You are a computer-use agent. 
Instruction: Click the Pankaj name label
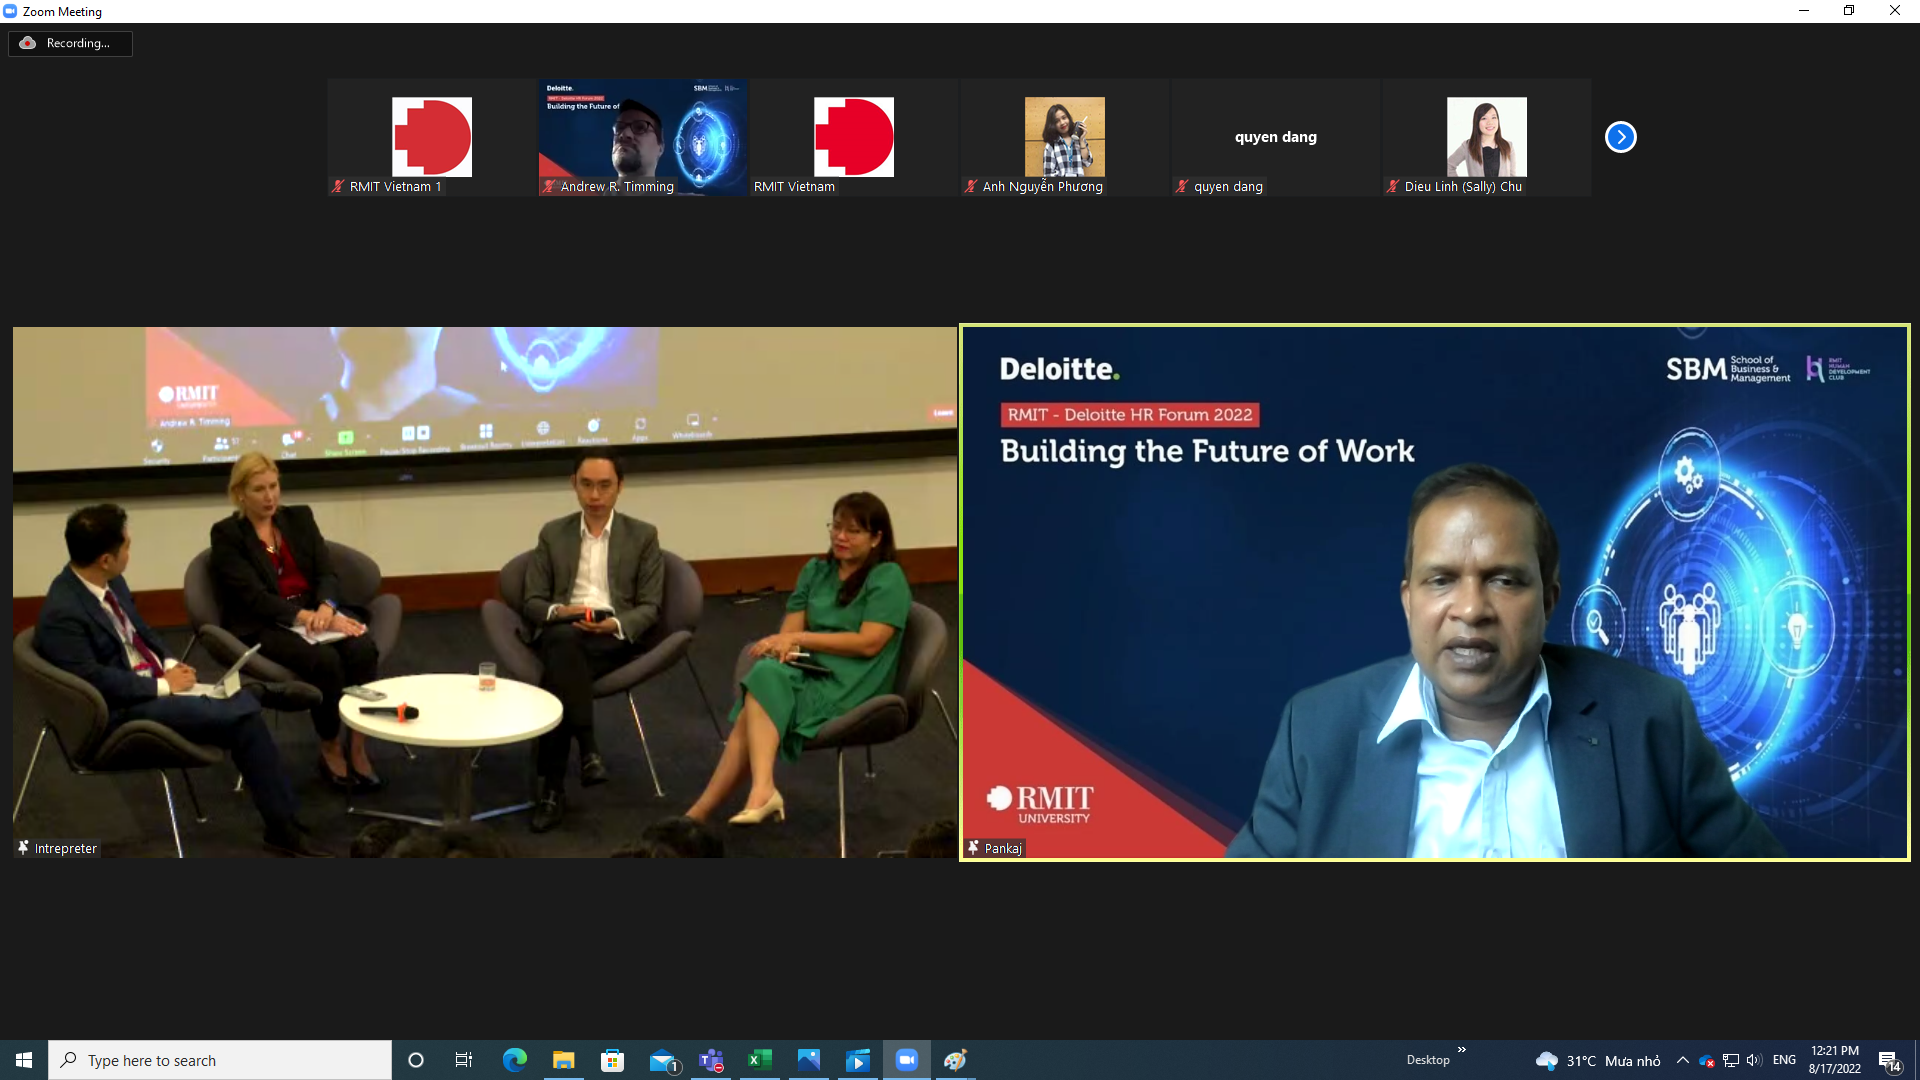1003,848
